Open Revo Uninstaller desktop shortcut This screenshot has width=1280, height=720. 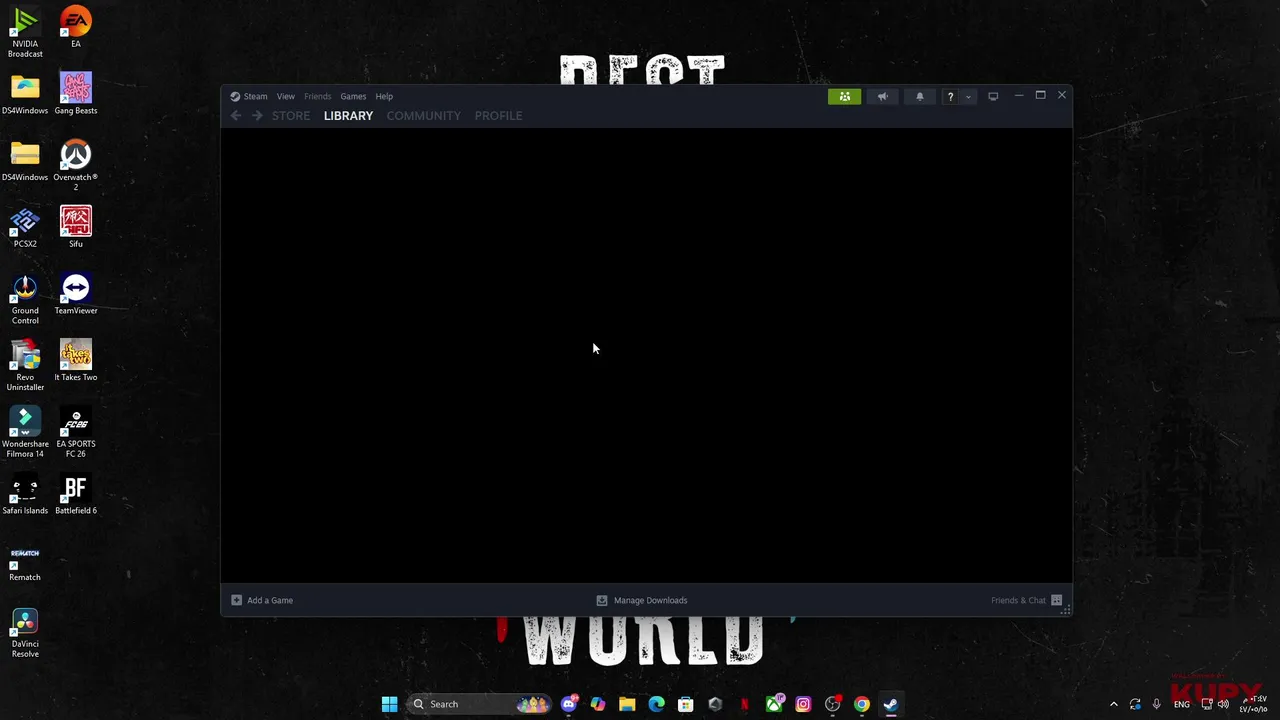(x=25, y=365)
